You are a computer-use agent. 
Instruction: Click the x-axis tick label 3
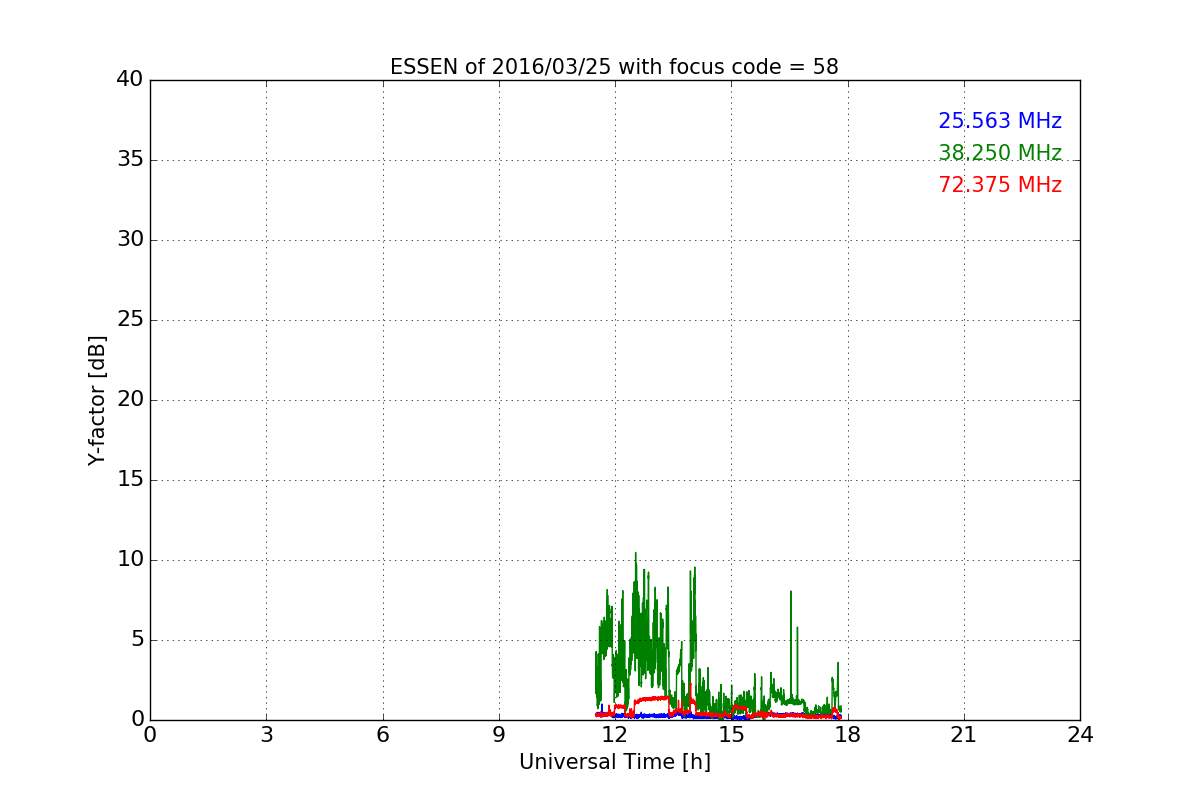pyautogui.click(x=266, y=735)
